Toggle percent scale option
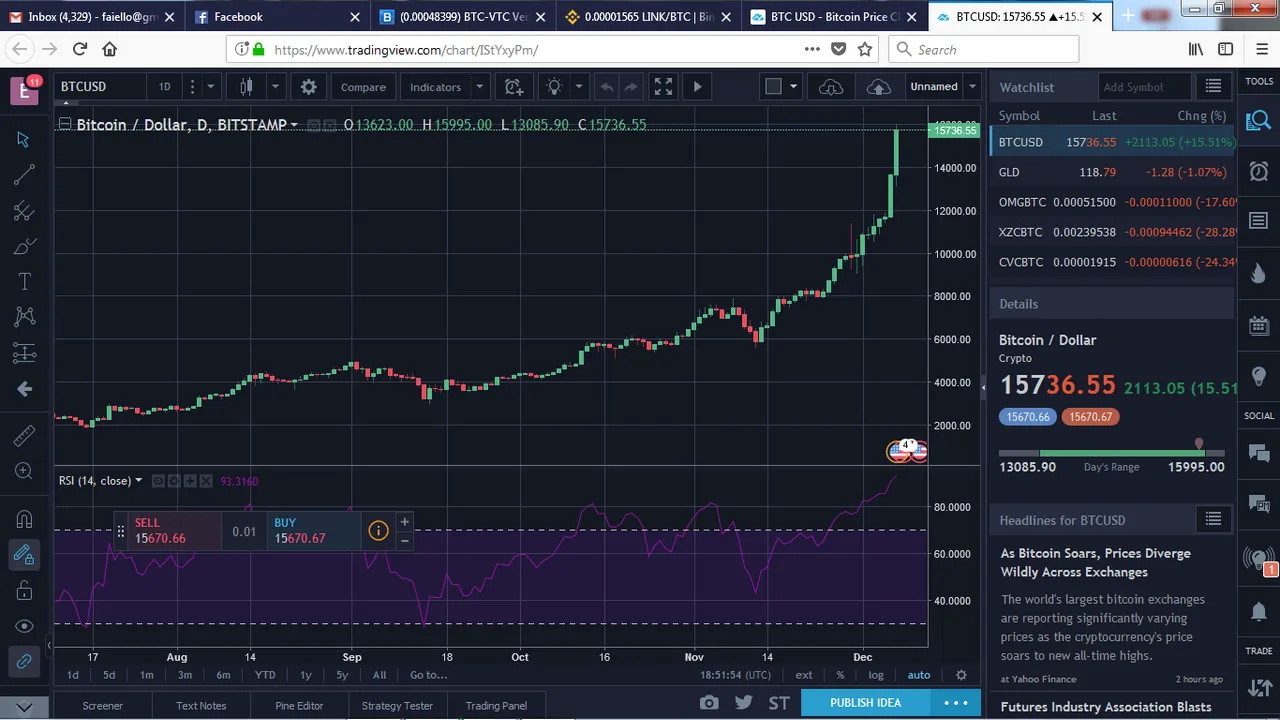Screen dimensions: 1280x720 coord(840,675)
